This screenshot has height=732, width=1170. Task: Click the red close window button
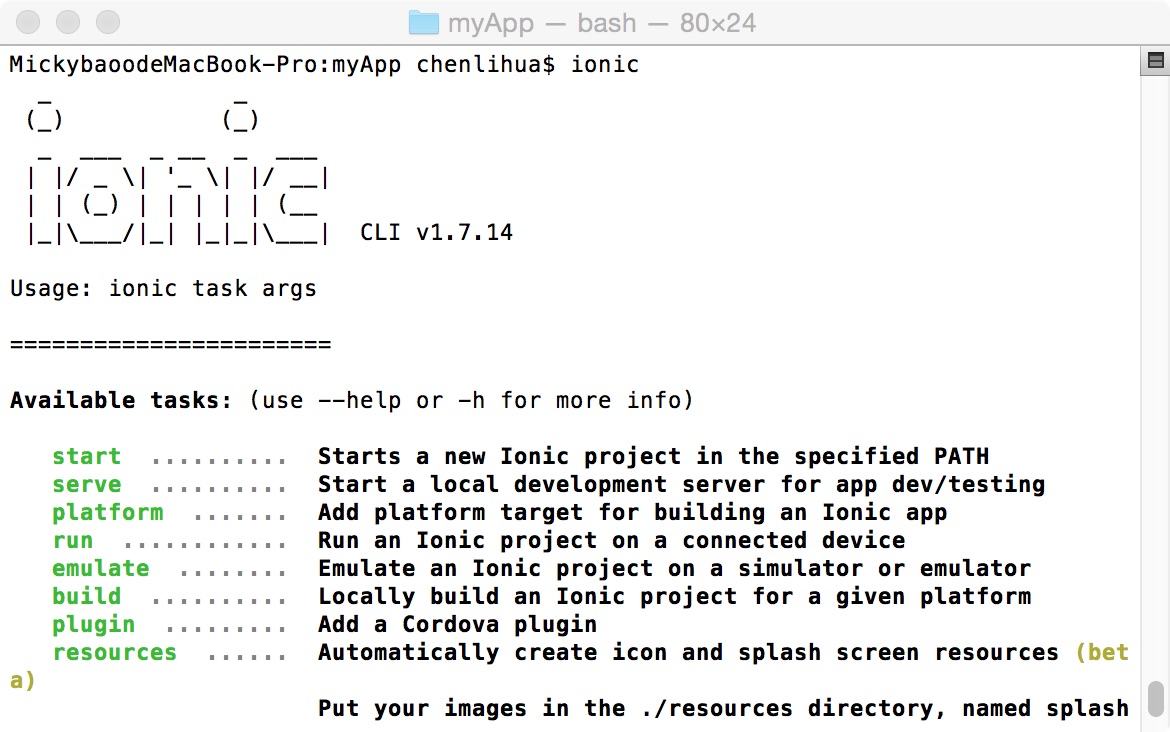(28, 22)
